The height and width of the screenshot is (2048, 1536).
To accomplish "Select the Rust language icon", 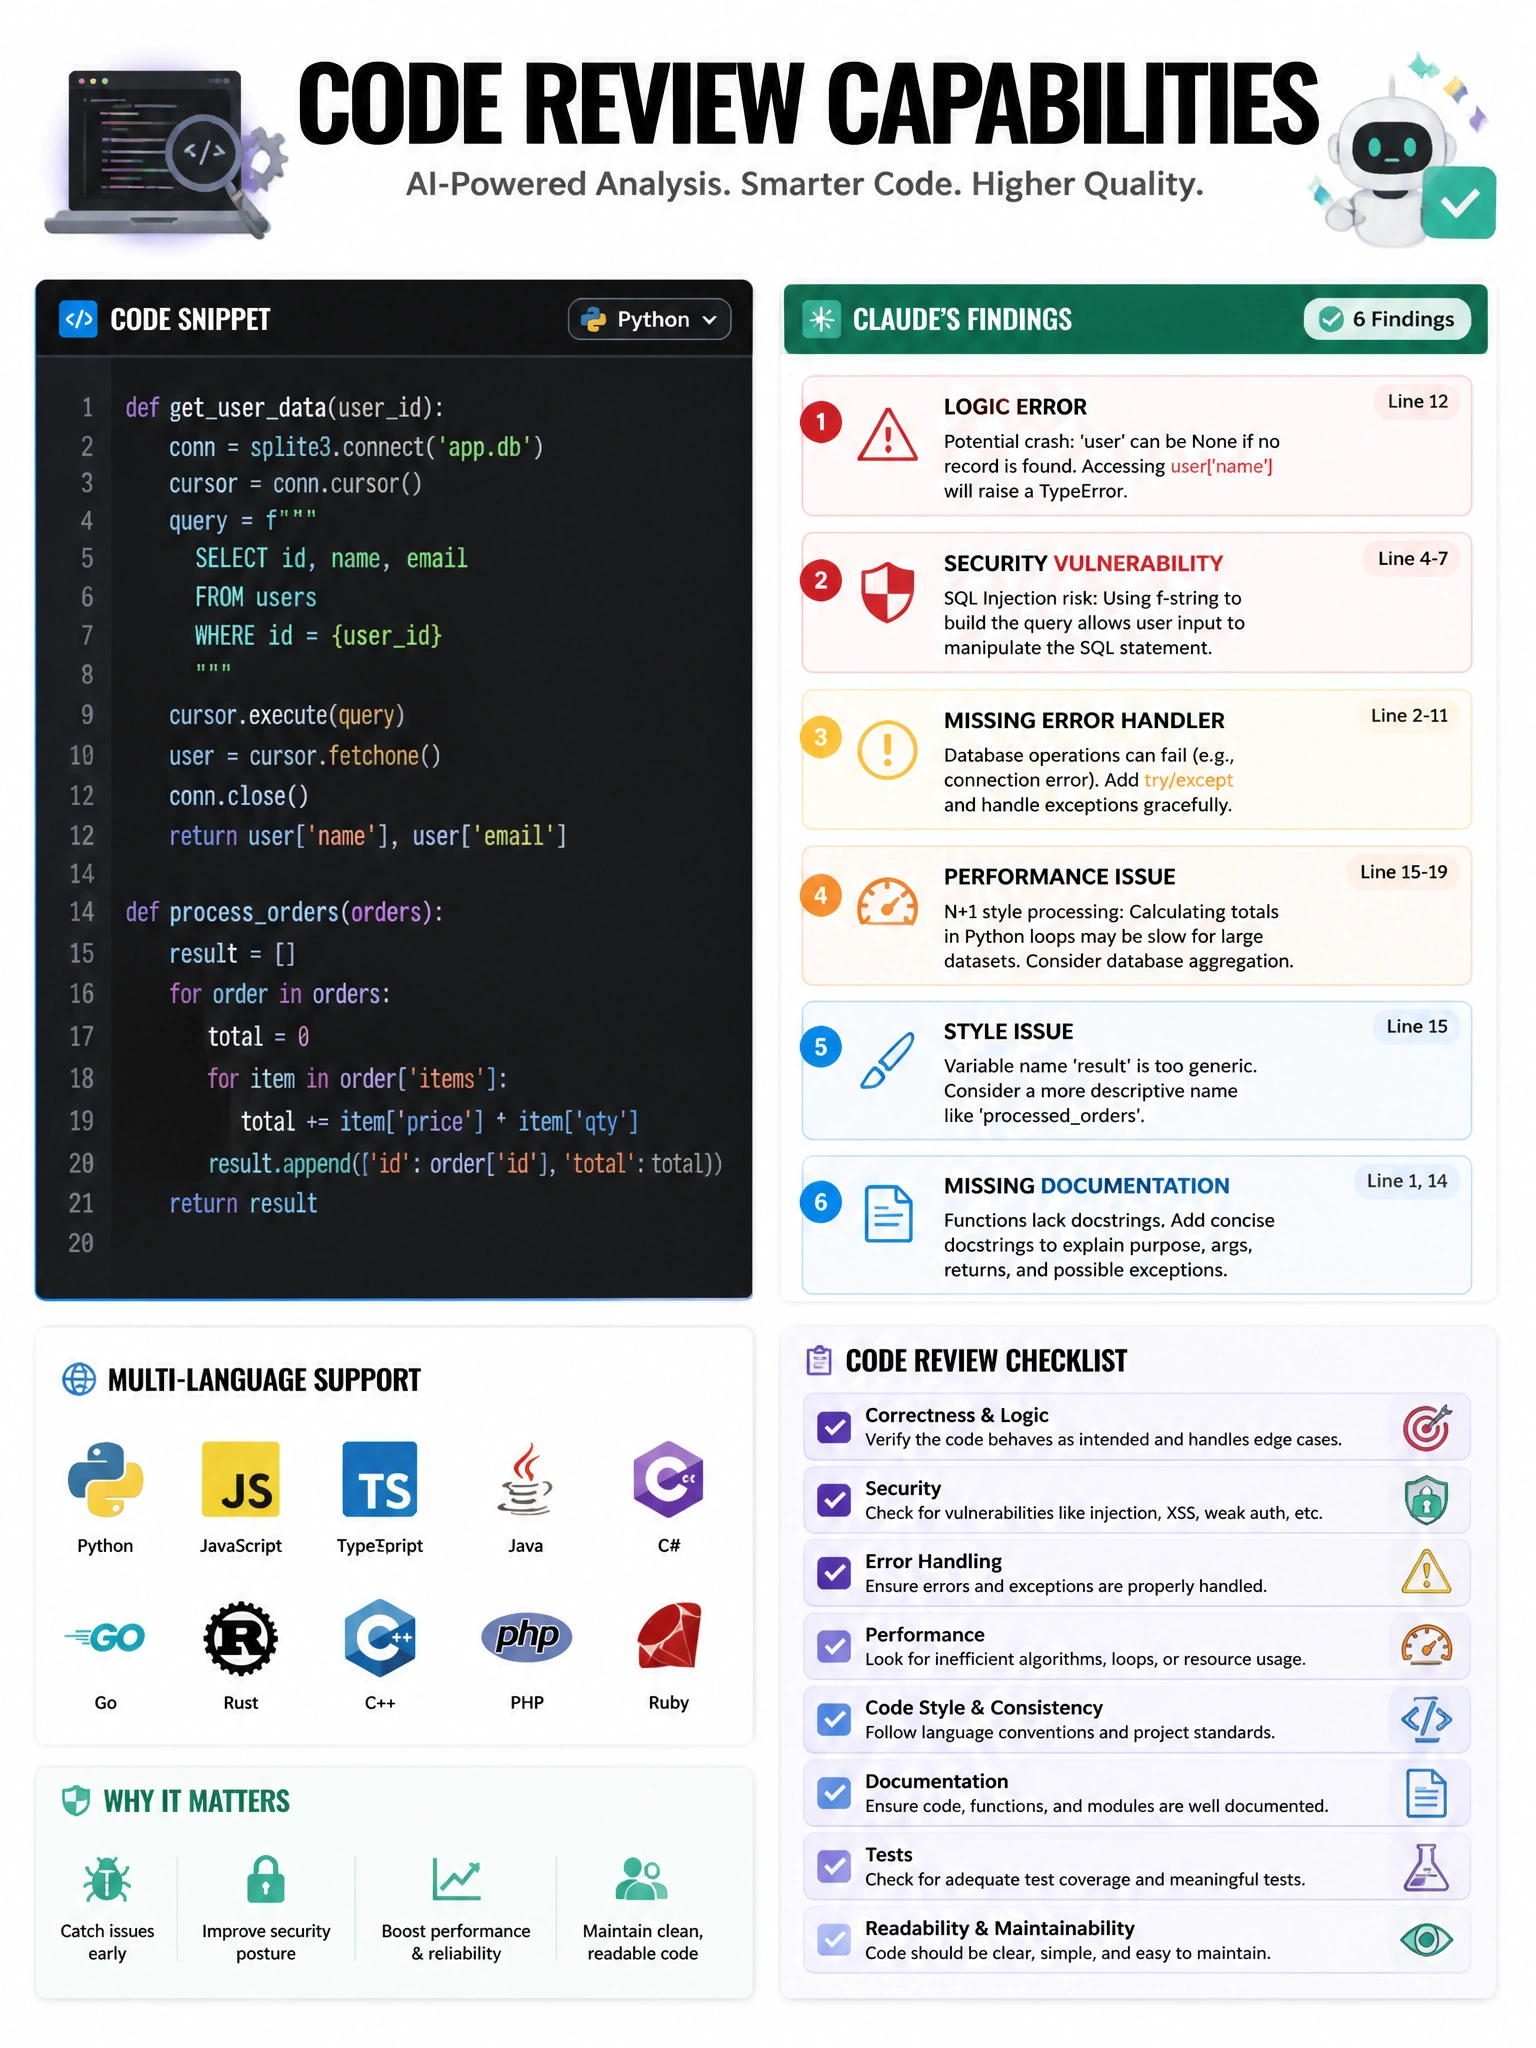I will point(240,1638).
